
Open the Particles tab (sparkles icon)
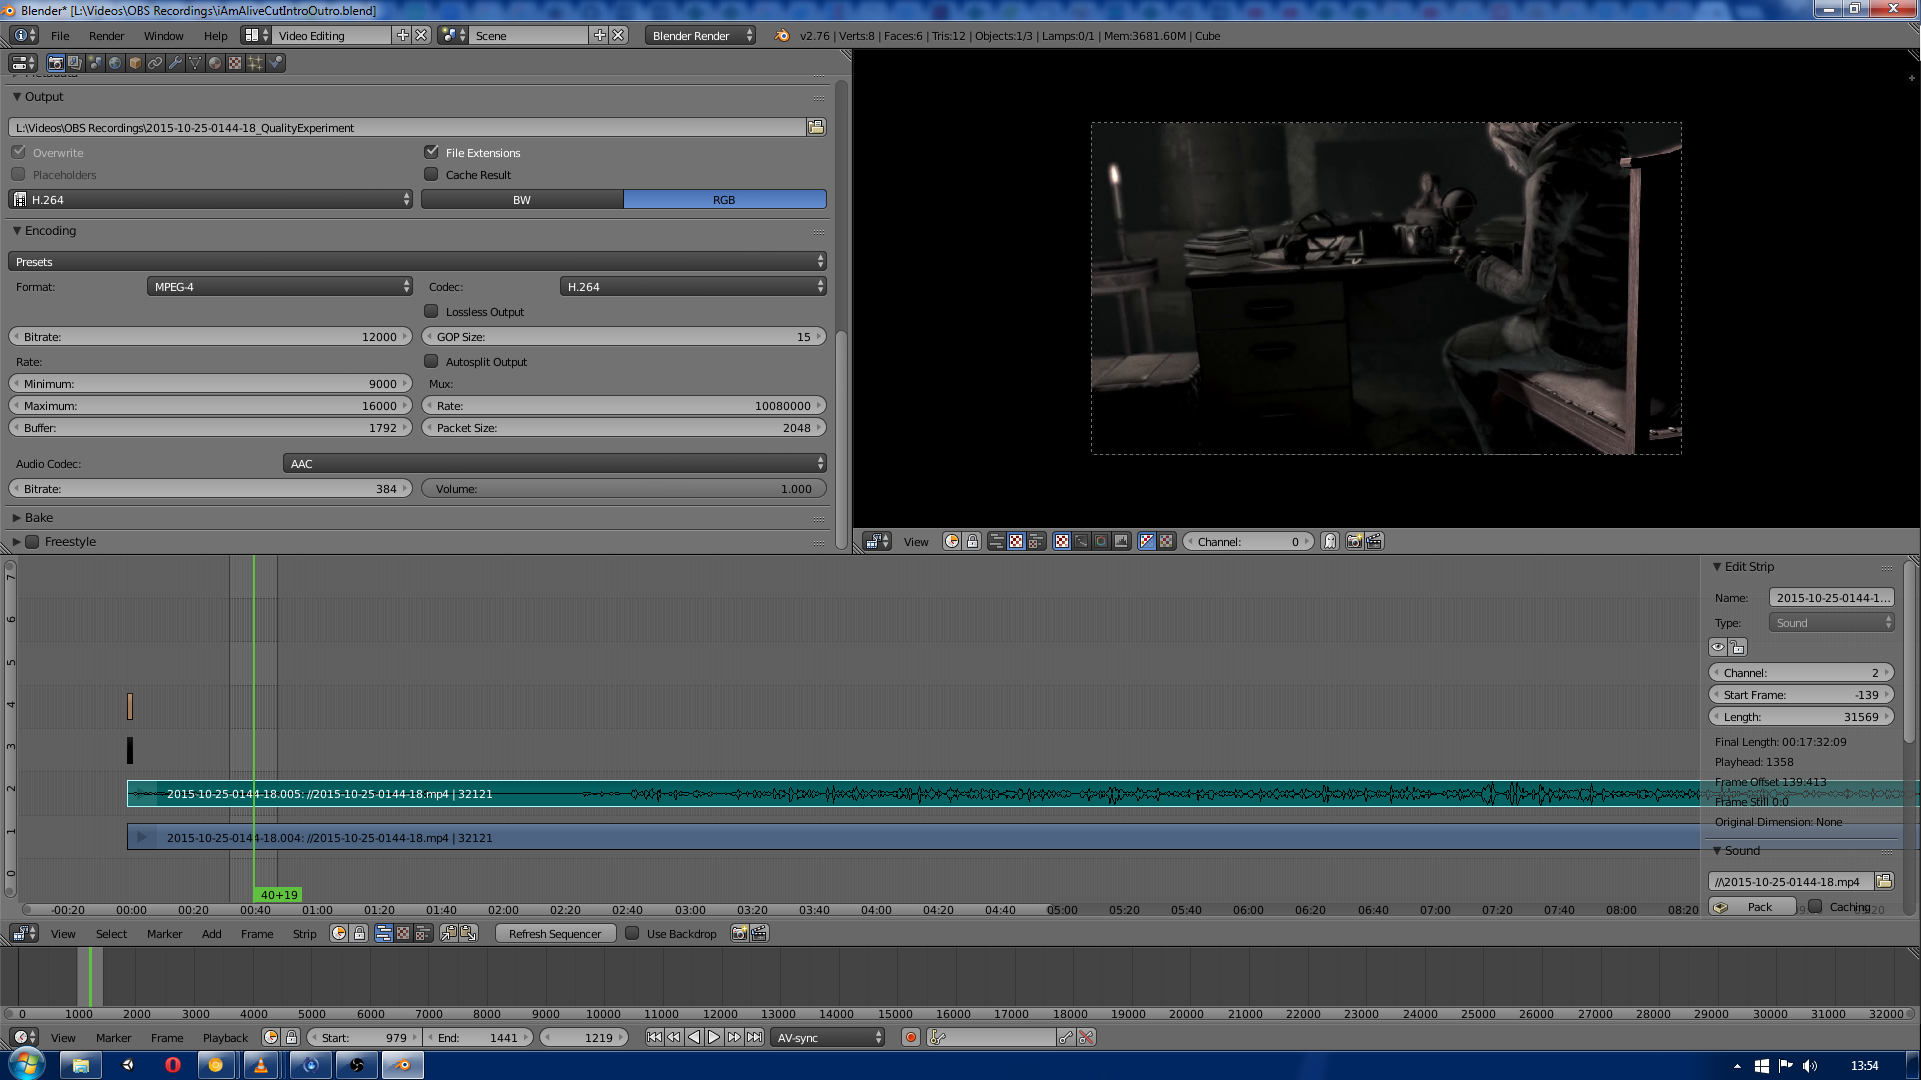point(255,63)
